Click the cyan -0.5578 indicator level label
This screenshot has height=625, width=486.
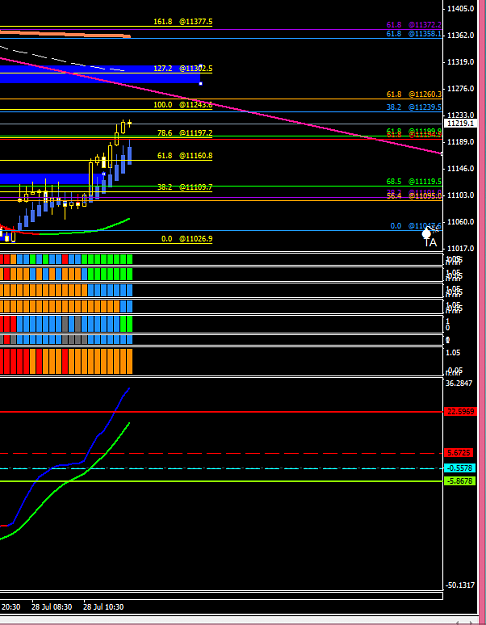tap(460, 468)
